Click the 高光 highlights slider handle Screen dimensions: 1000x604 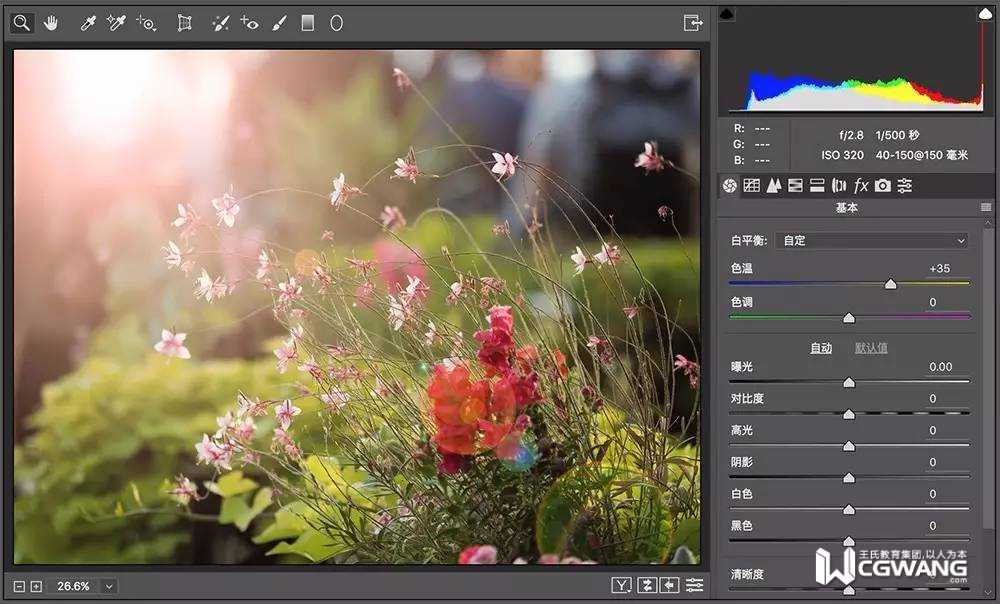tap(849, 446)
